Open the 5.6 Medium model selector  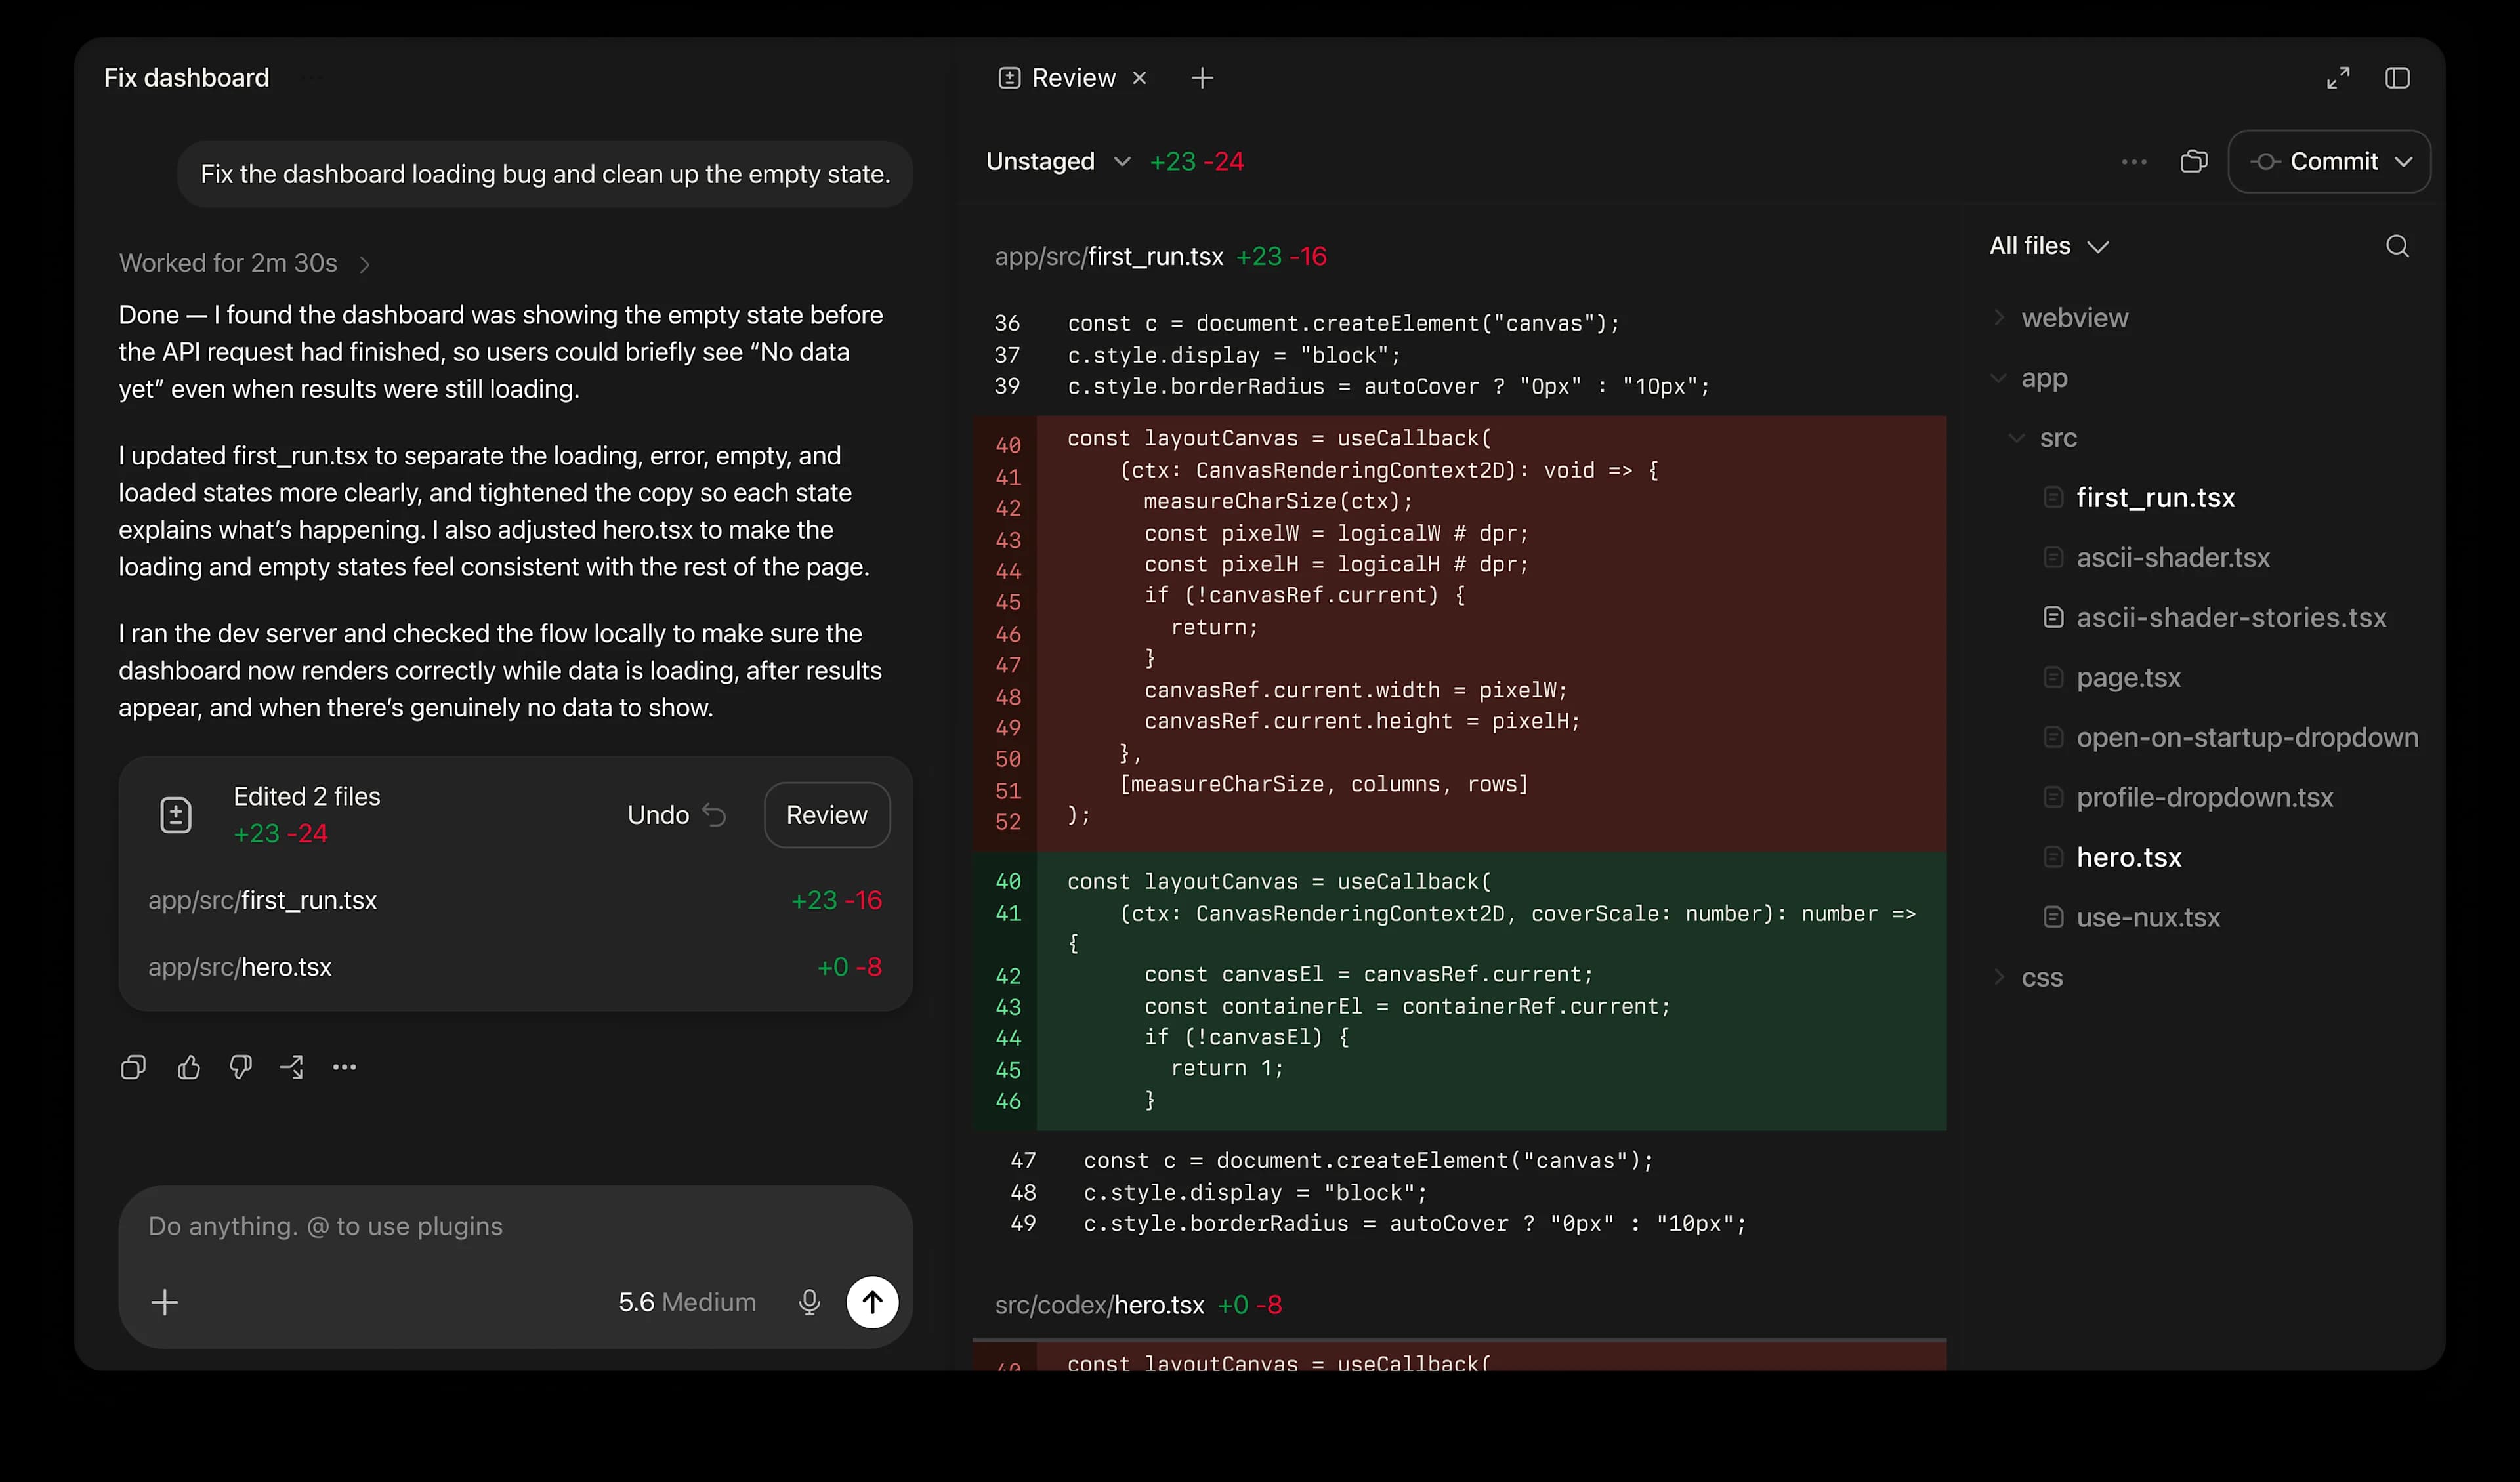(687, 1302)
